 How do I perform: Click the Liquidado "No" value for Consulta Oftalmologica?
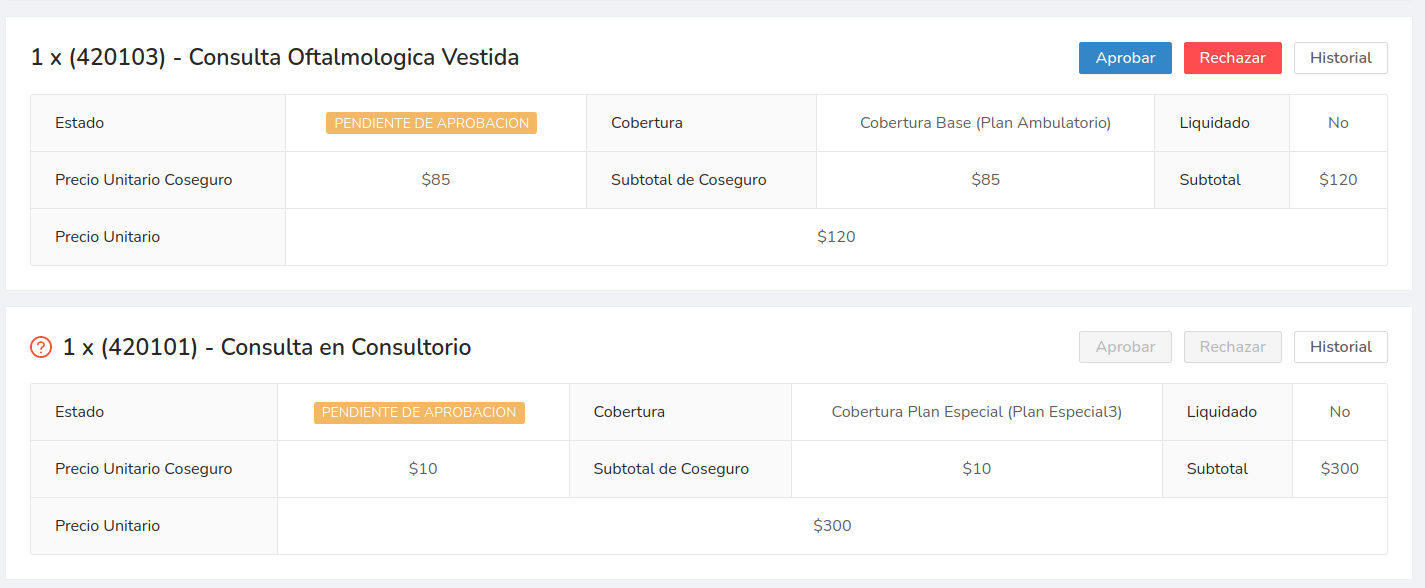click(x=1338, y=123)
